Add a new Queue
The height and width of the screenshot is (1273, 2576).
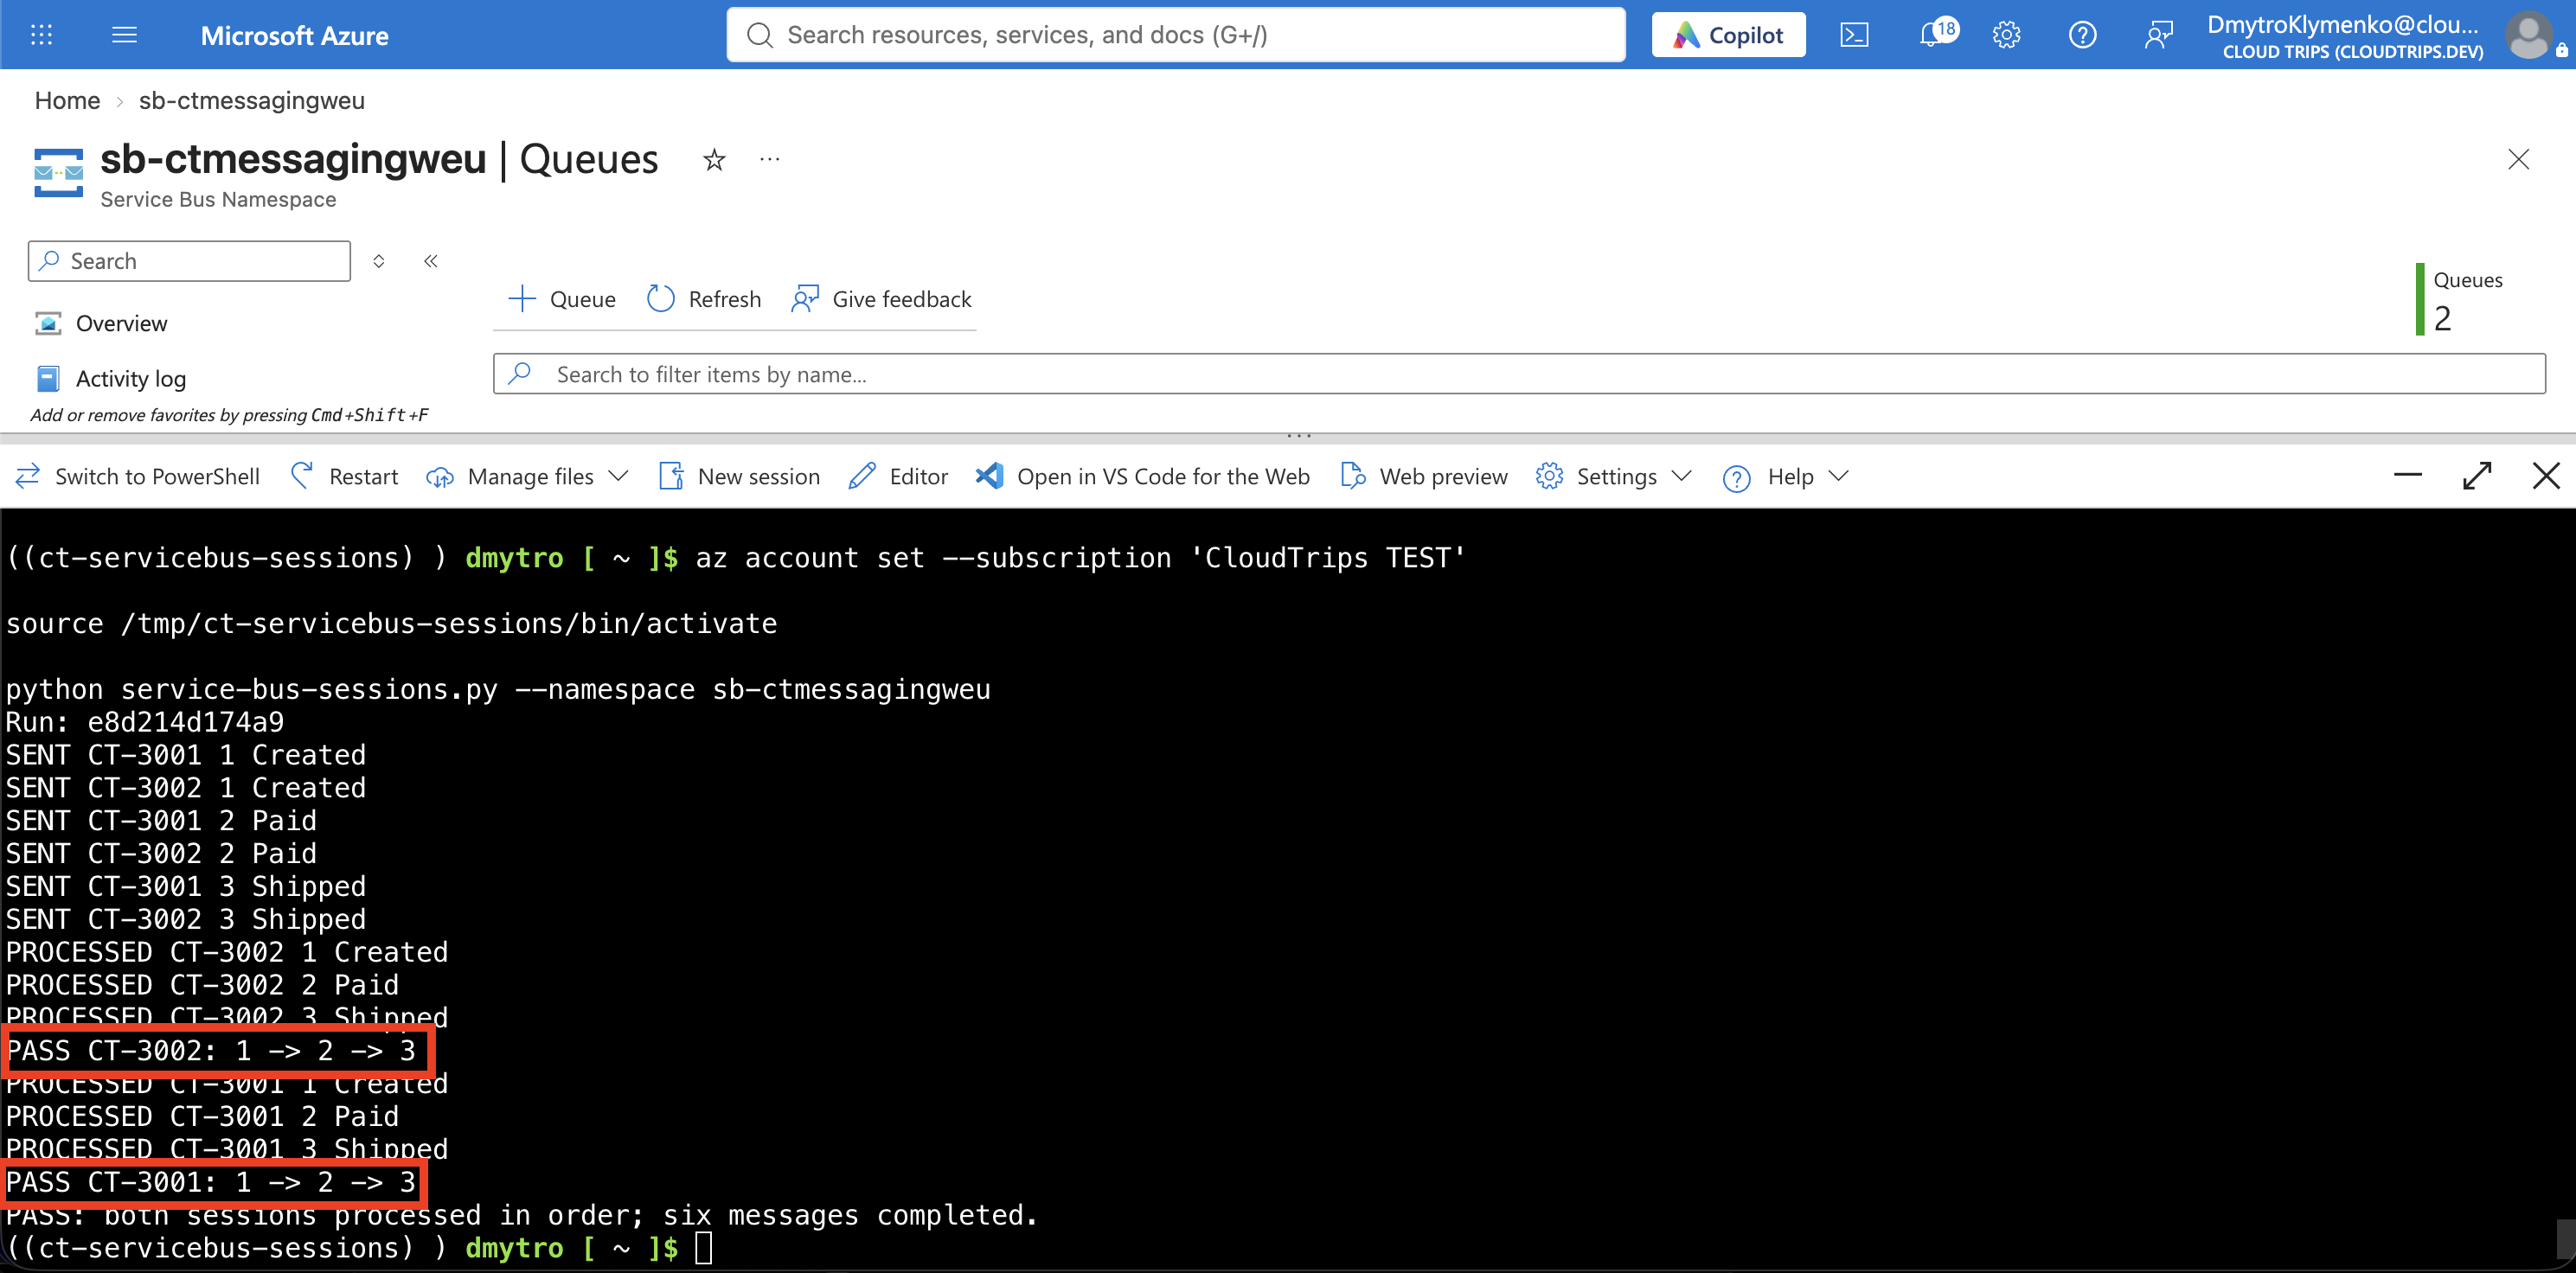[561, 299]
